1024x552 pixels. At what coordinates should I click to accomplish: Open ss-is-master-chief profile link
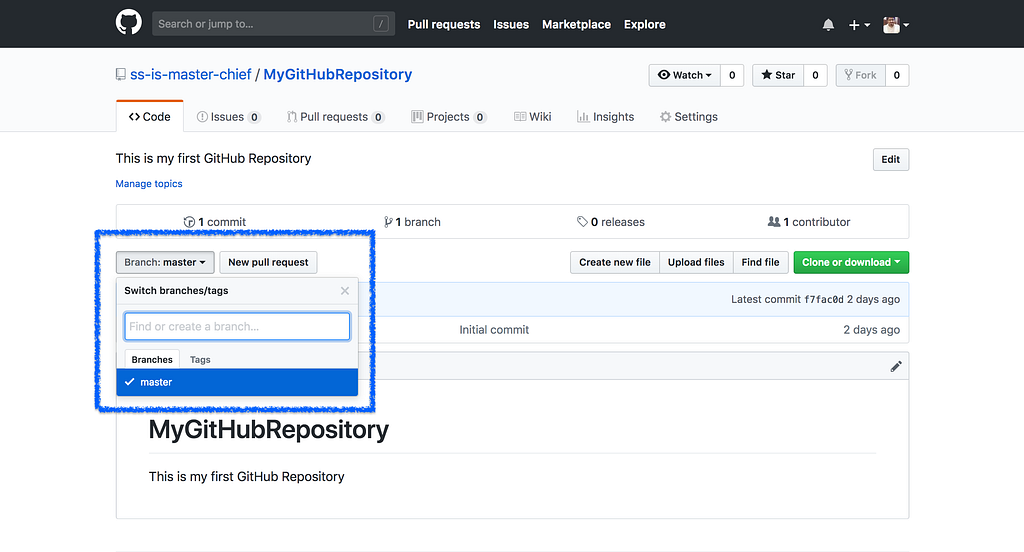click(191, 74)
